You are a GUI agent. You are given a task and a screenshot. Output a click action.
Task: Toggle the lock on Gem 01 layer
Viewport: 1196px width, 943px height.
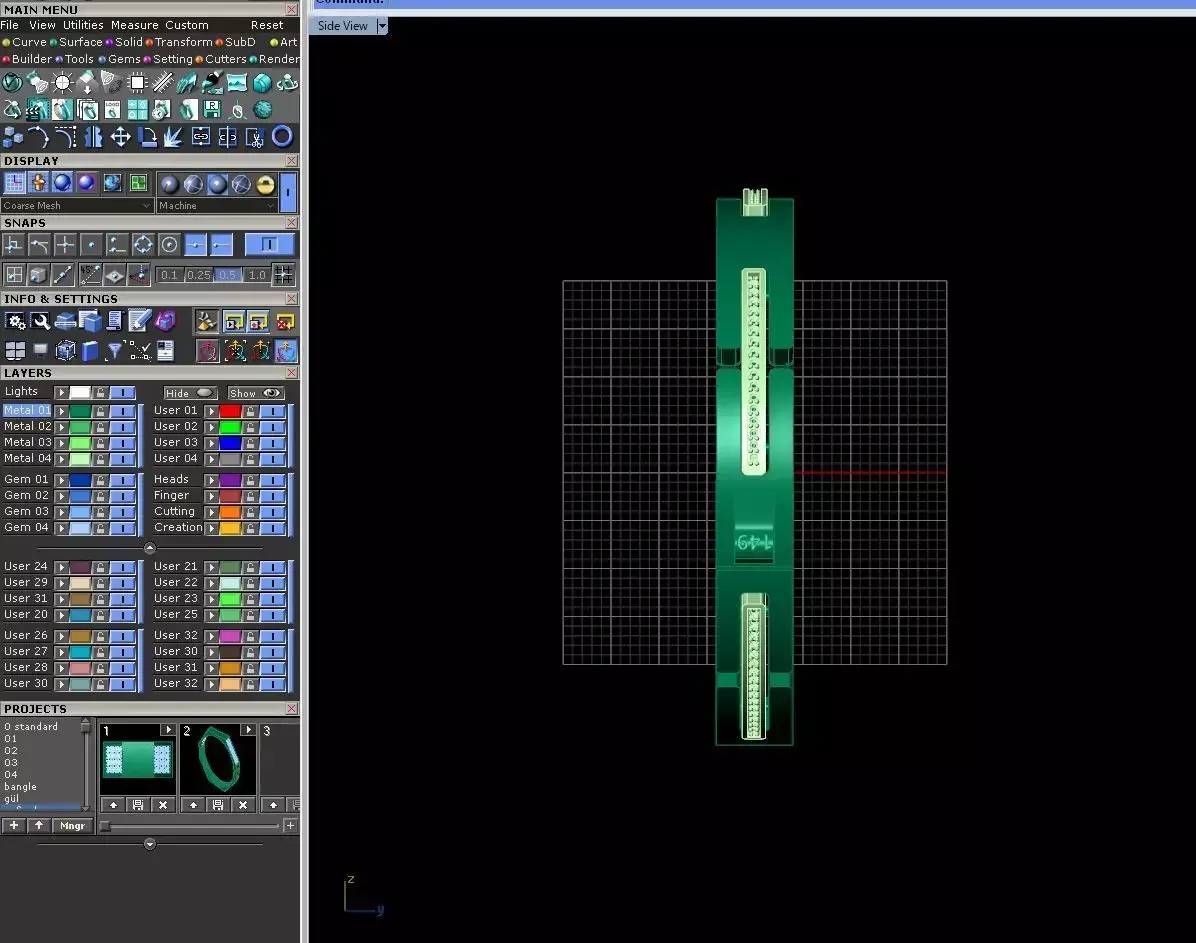coord(100,481)
